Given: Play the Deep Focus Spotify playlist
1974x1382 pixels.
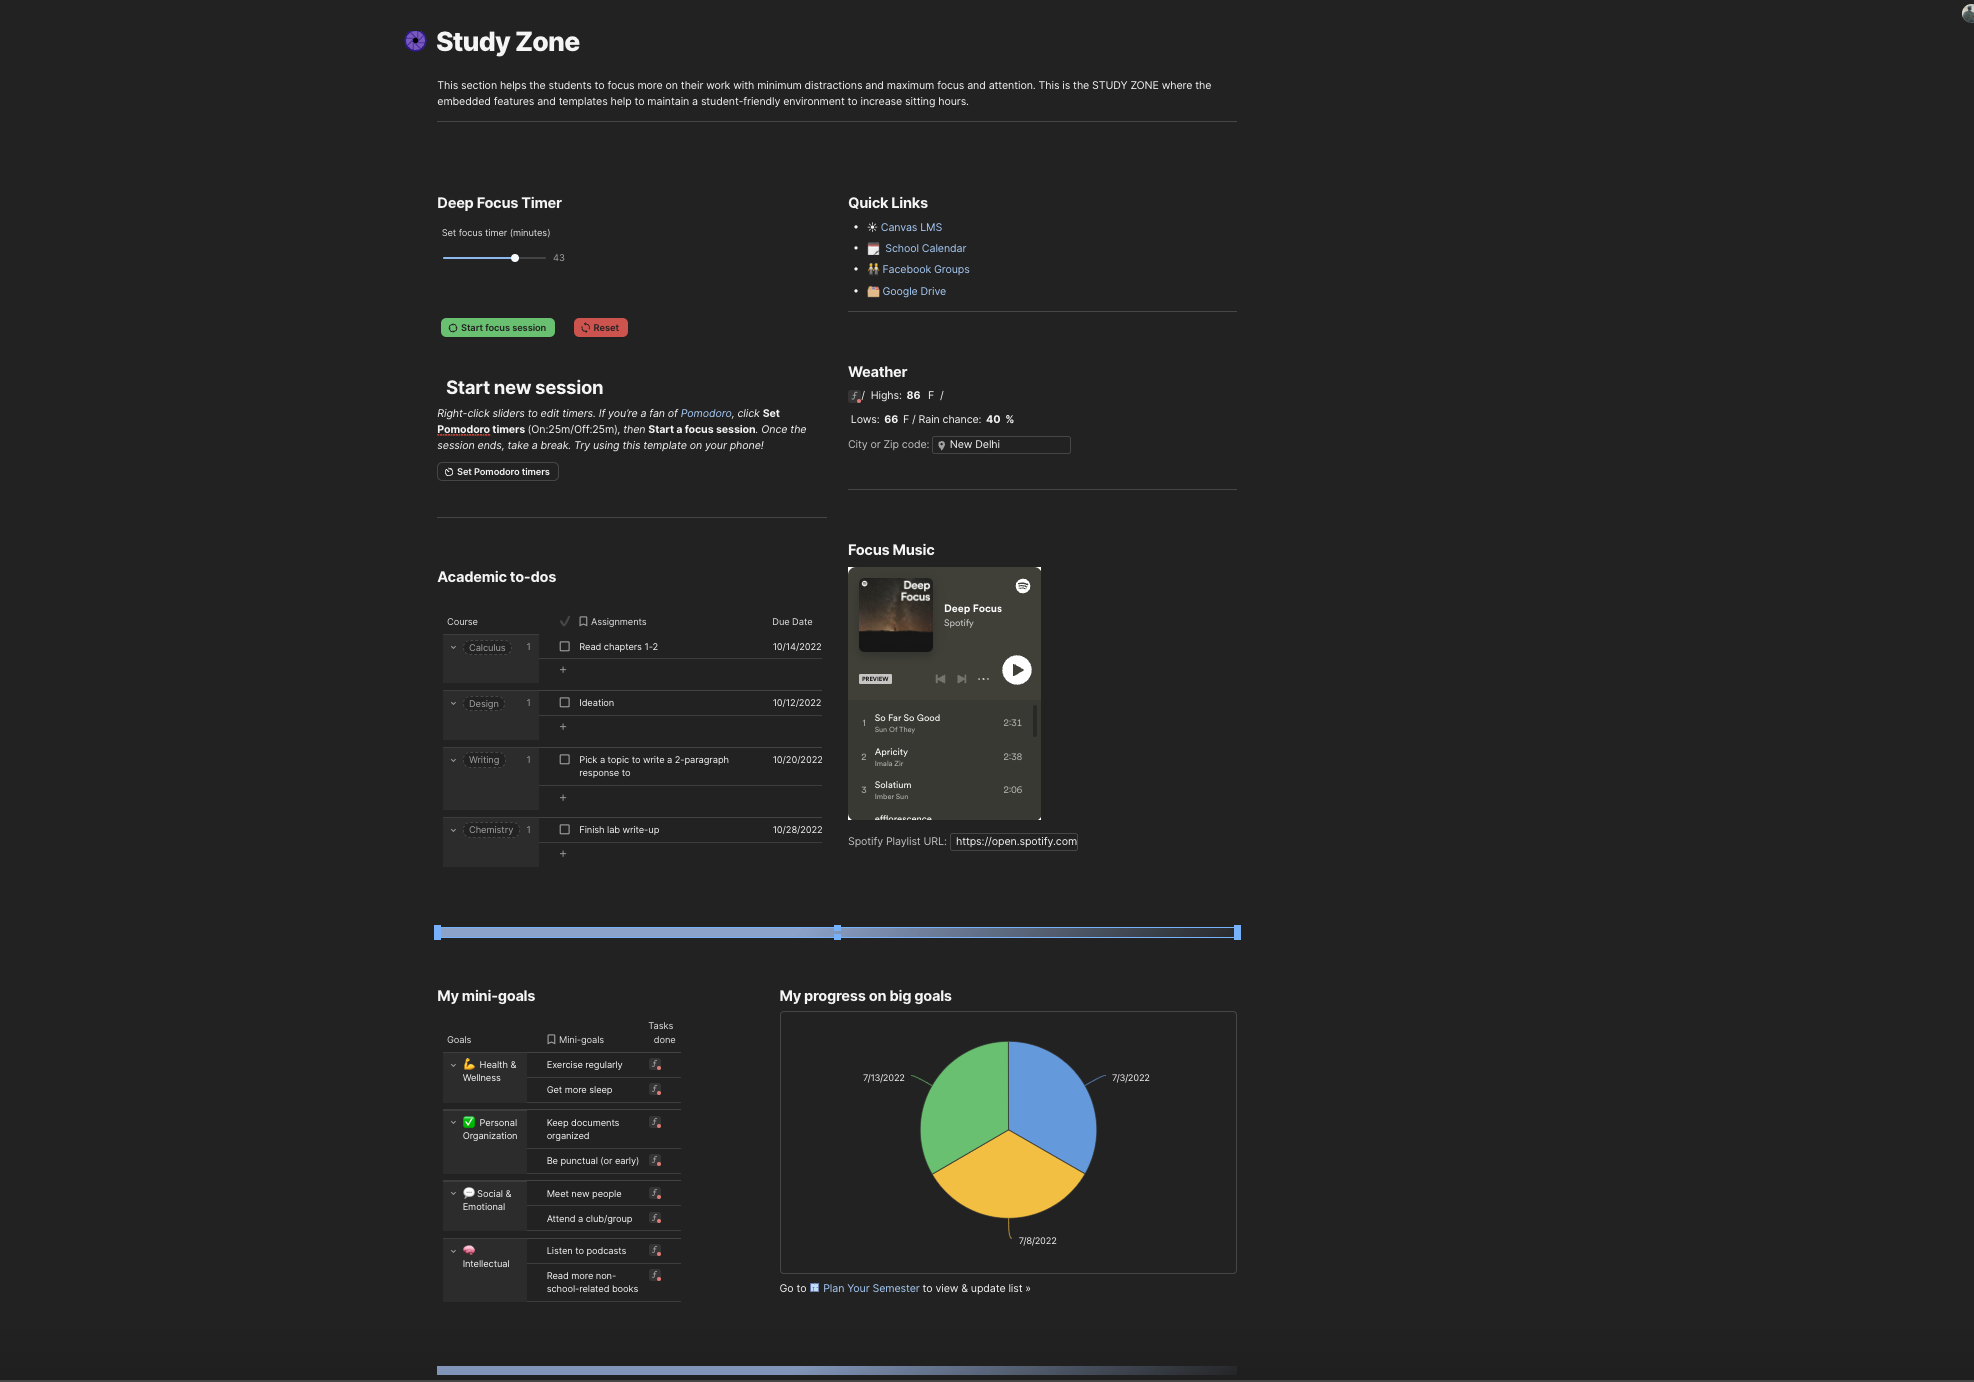Looking at the screenshot, I should tap(1016, 670).
